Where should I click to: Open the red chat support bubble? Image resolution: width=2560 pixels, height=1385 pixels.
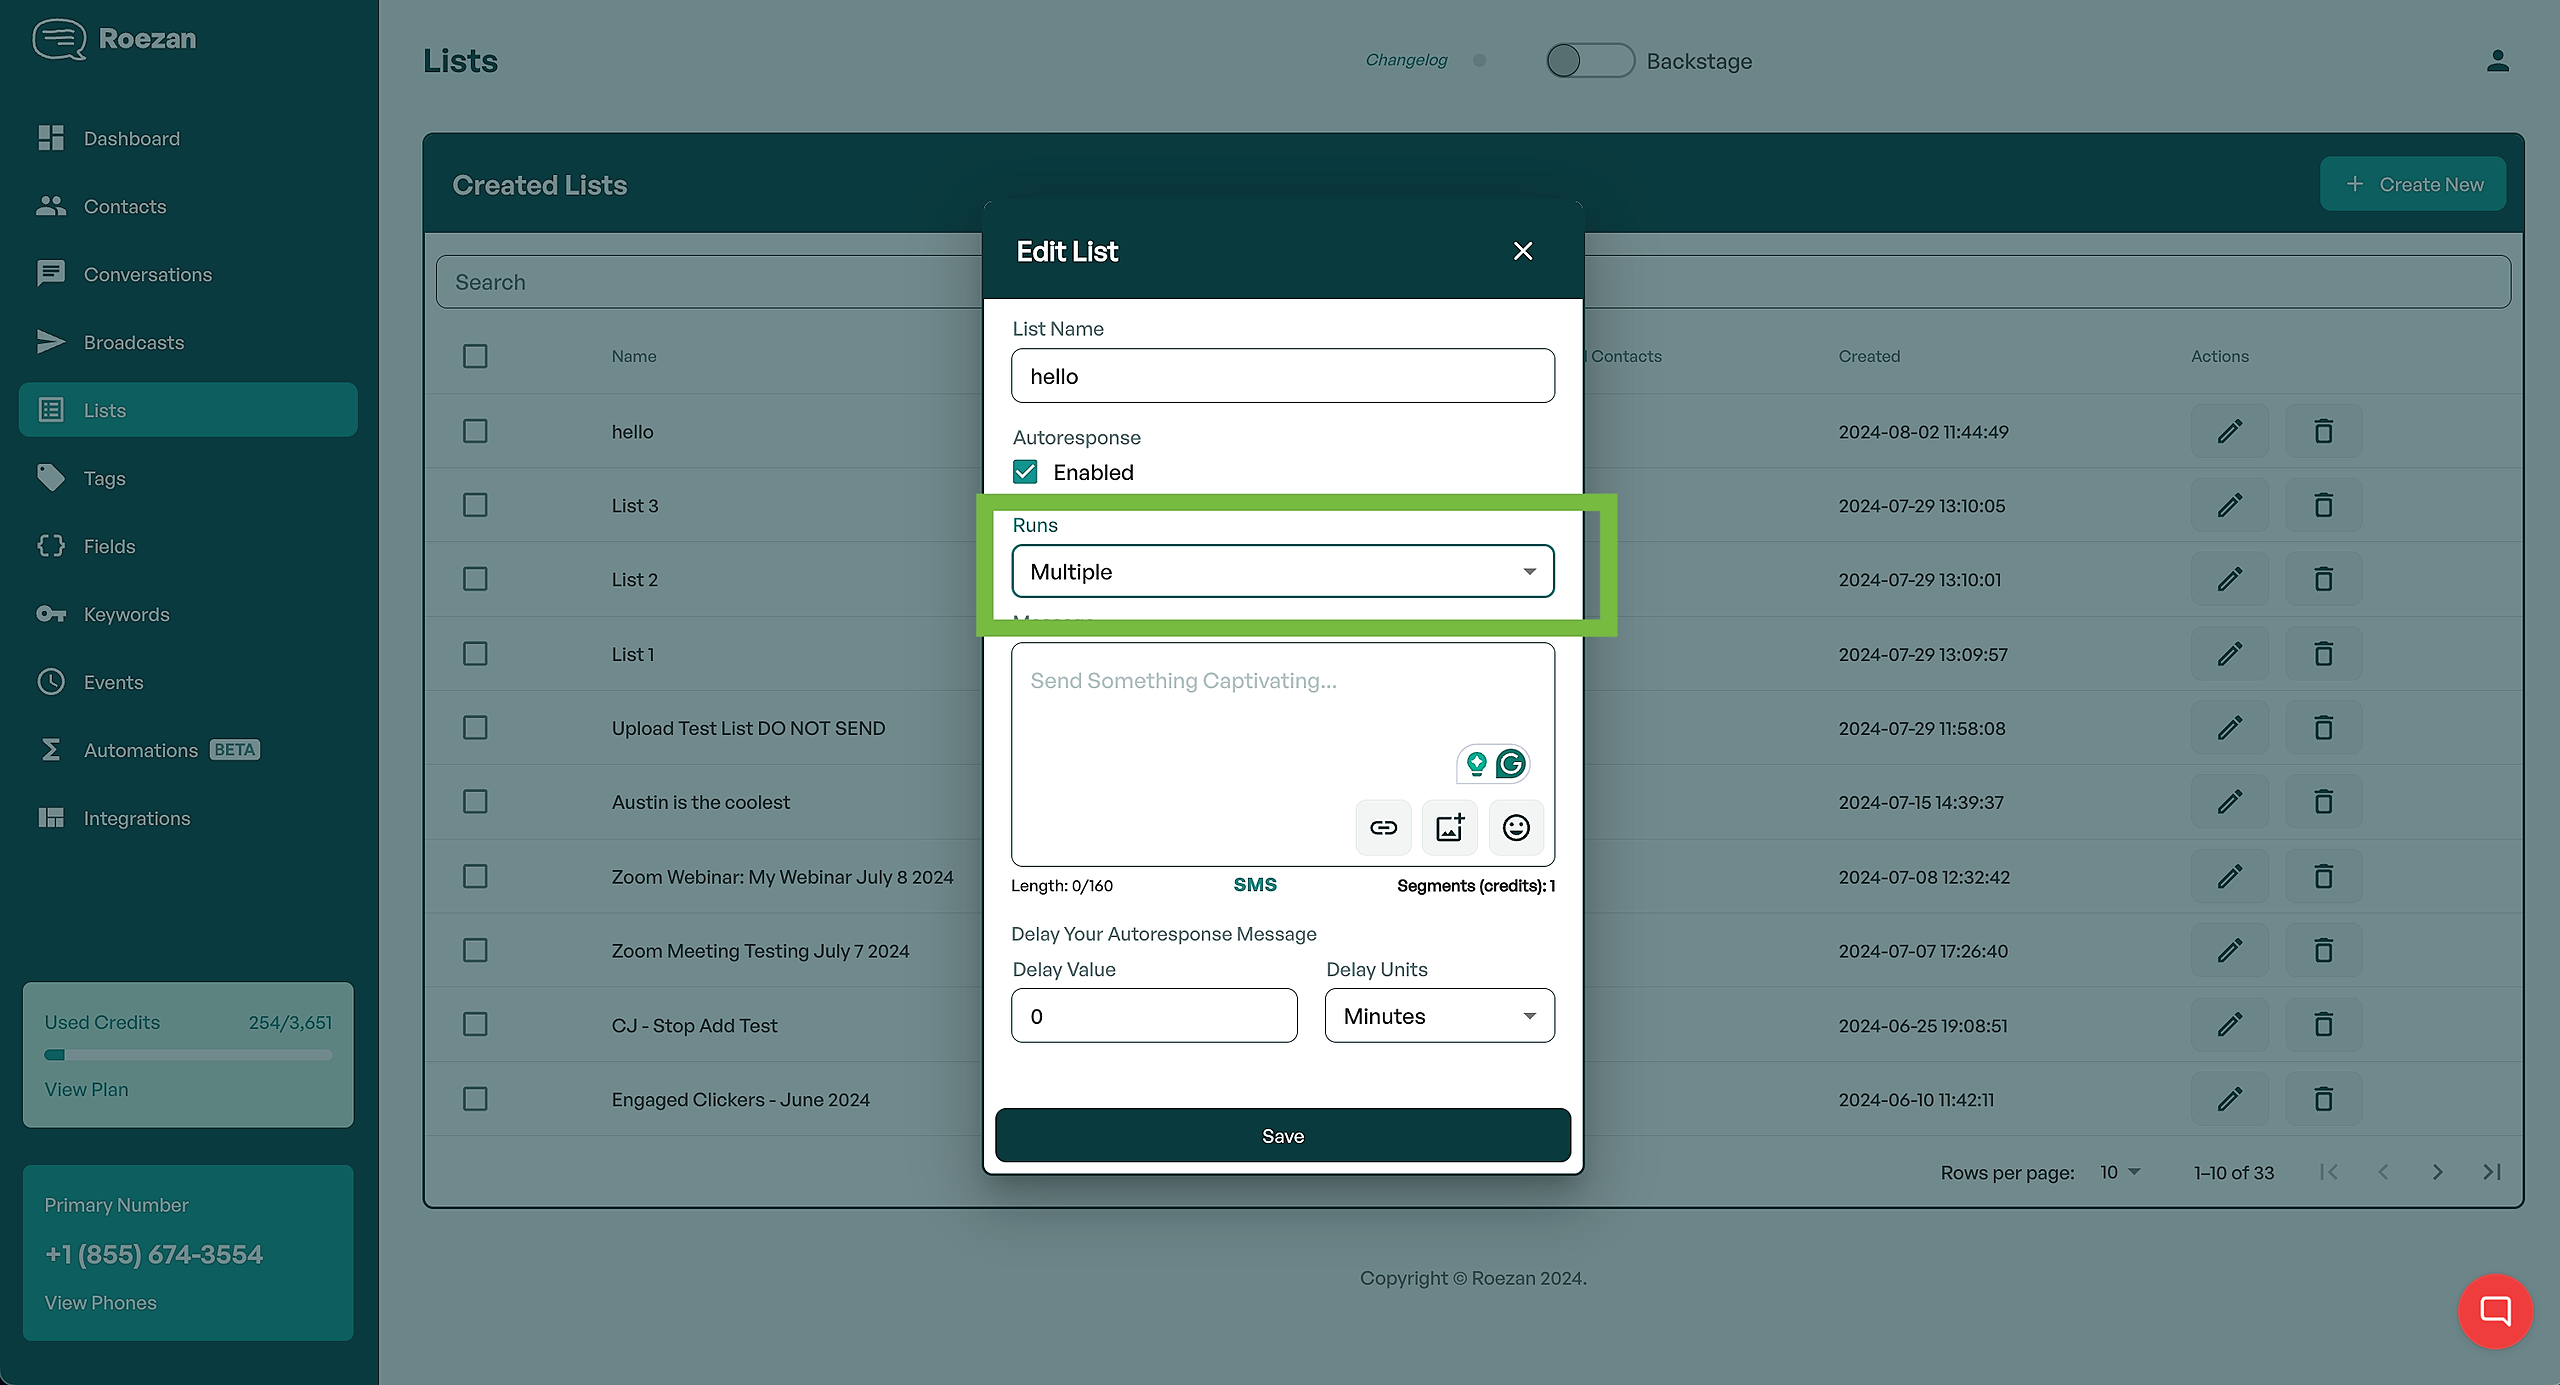2495,1310
